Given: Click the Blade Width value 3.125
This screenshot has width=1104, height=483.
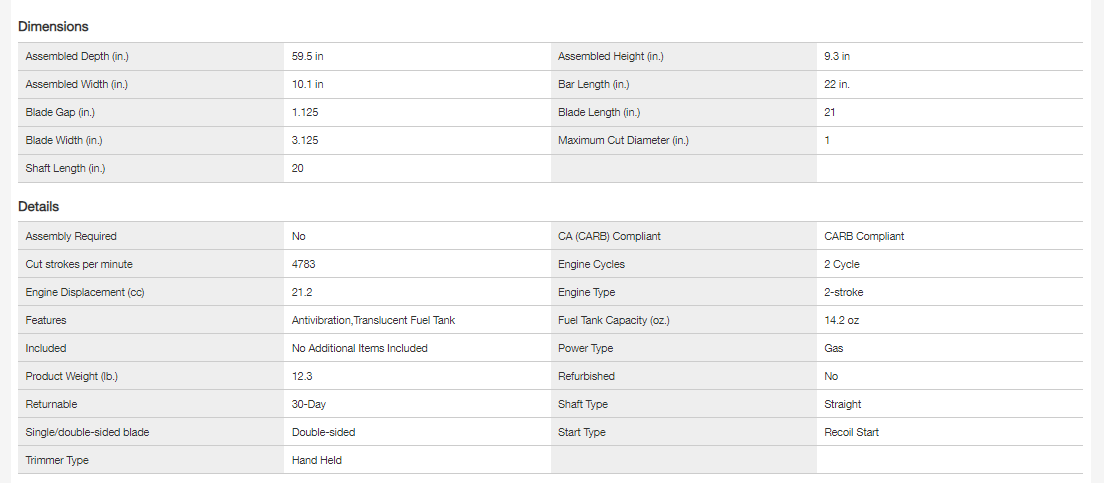Looking at the screenshot, I should (305, 140).
